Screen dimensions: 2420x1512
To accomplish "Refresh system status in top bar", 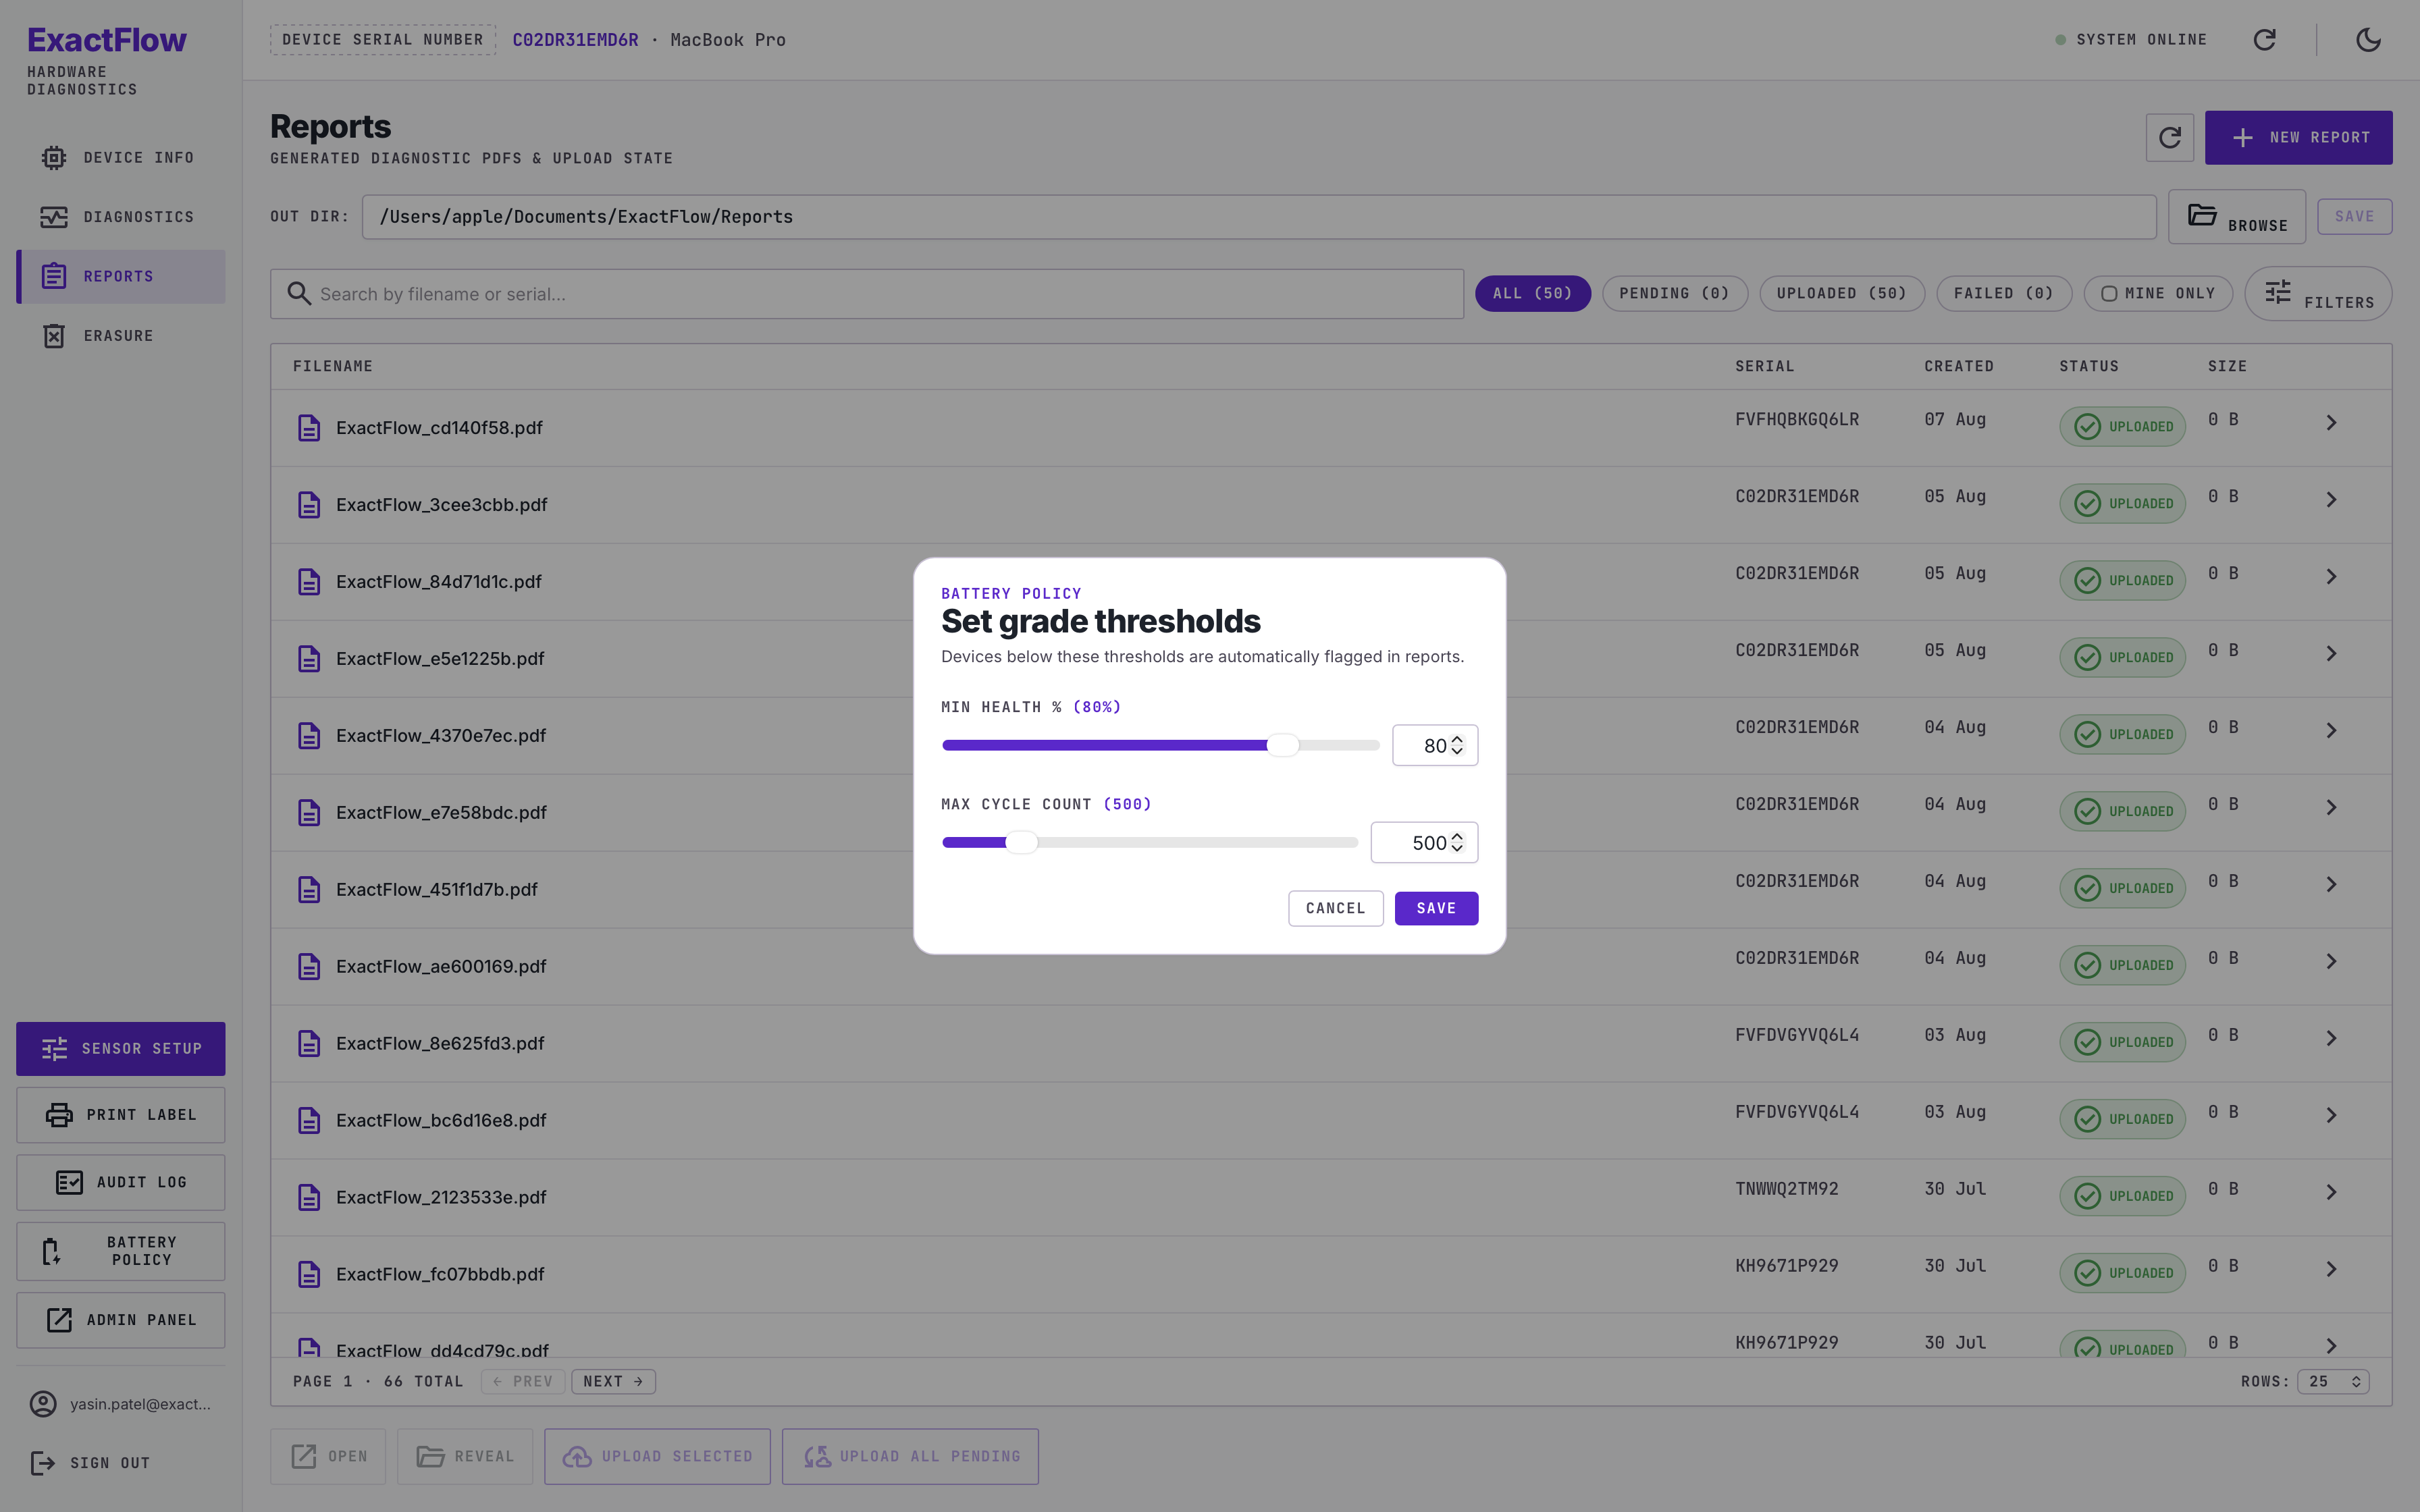I will click(x=2264, y=40).
